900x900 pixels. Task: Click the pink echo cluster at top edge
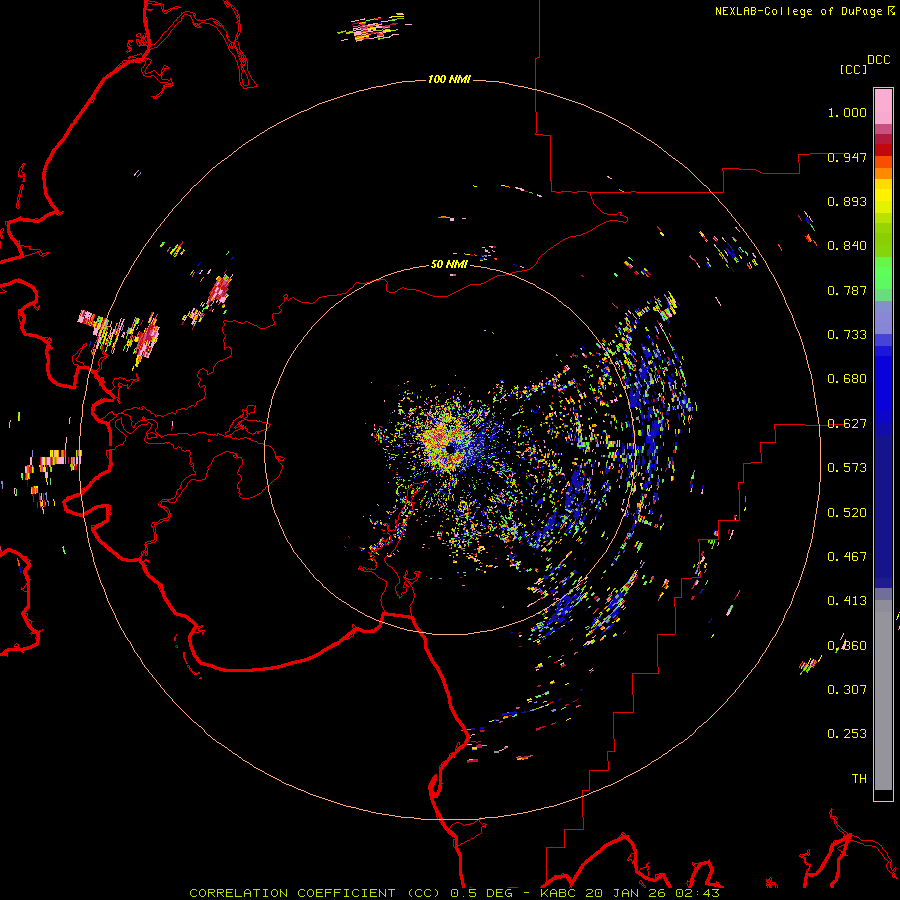pyautogui.click(x=374, y=28)
